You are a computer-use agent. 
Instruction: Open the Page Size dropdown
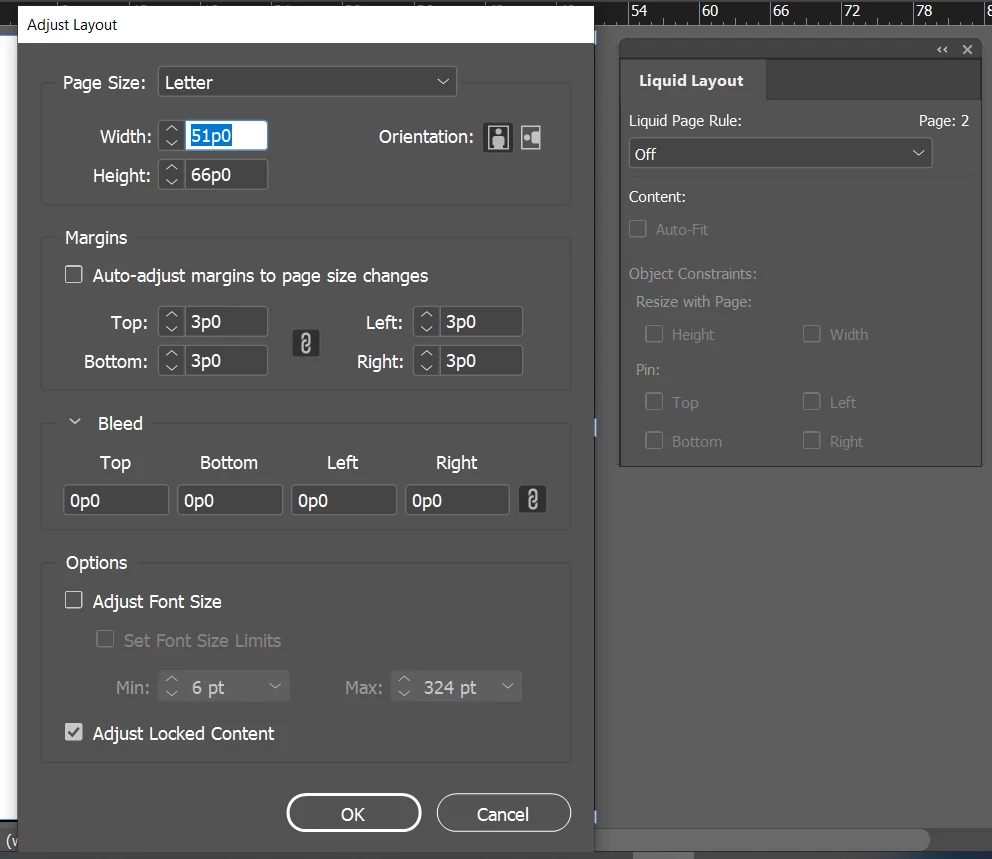pos(307,82)
